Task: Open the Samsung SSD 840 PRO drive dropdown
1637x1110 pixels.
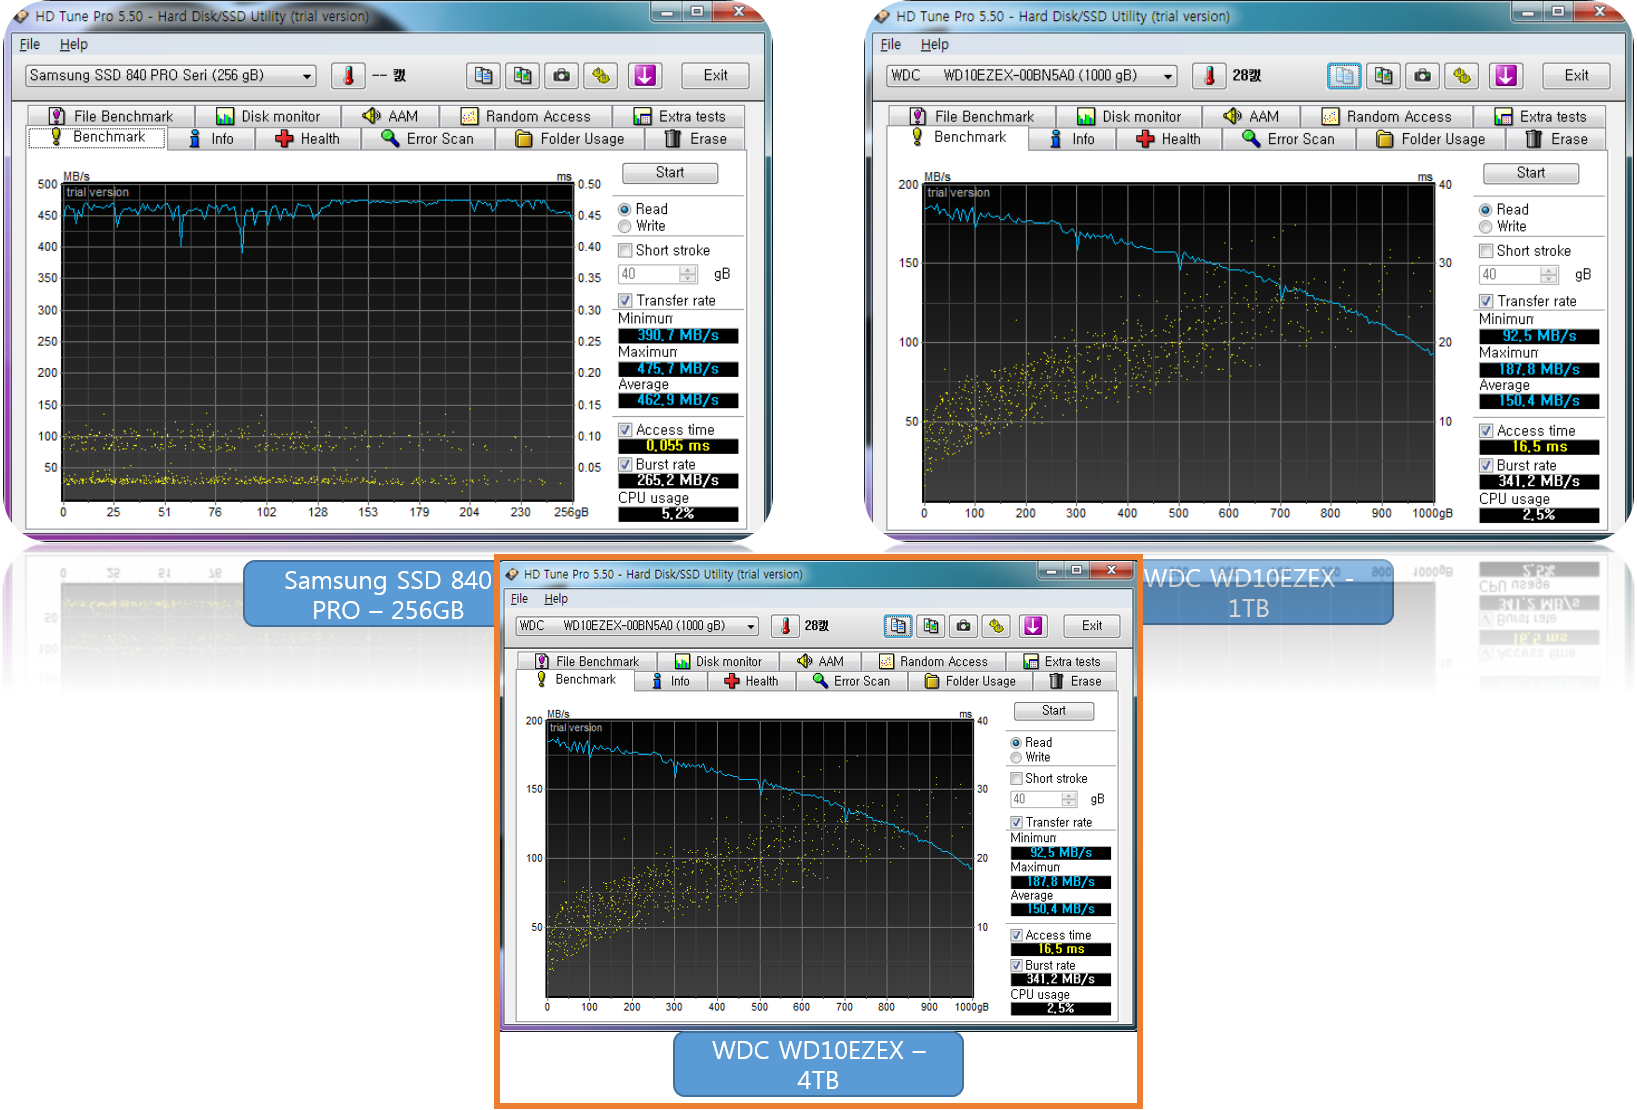Action: [307, 76]
